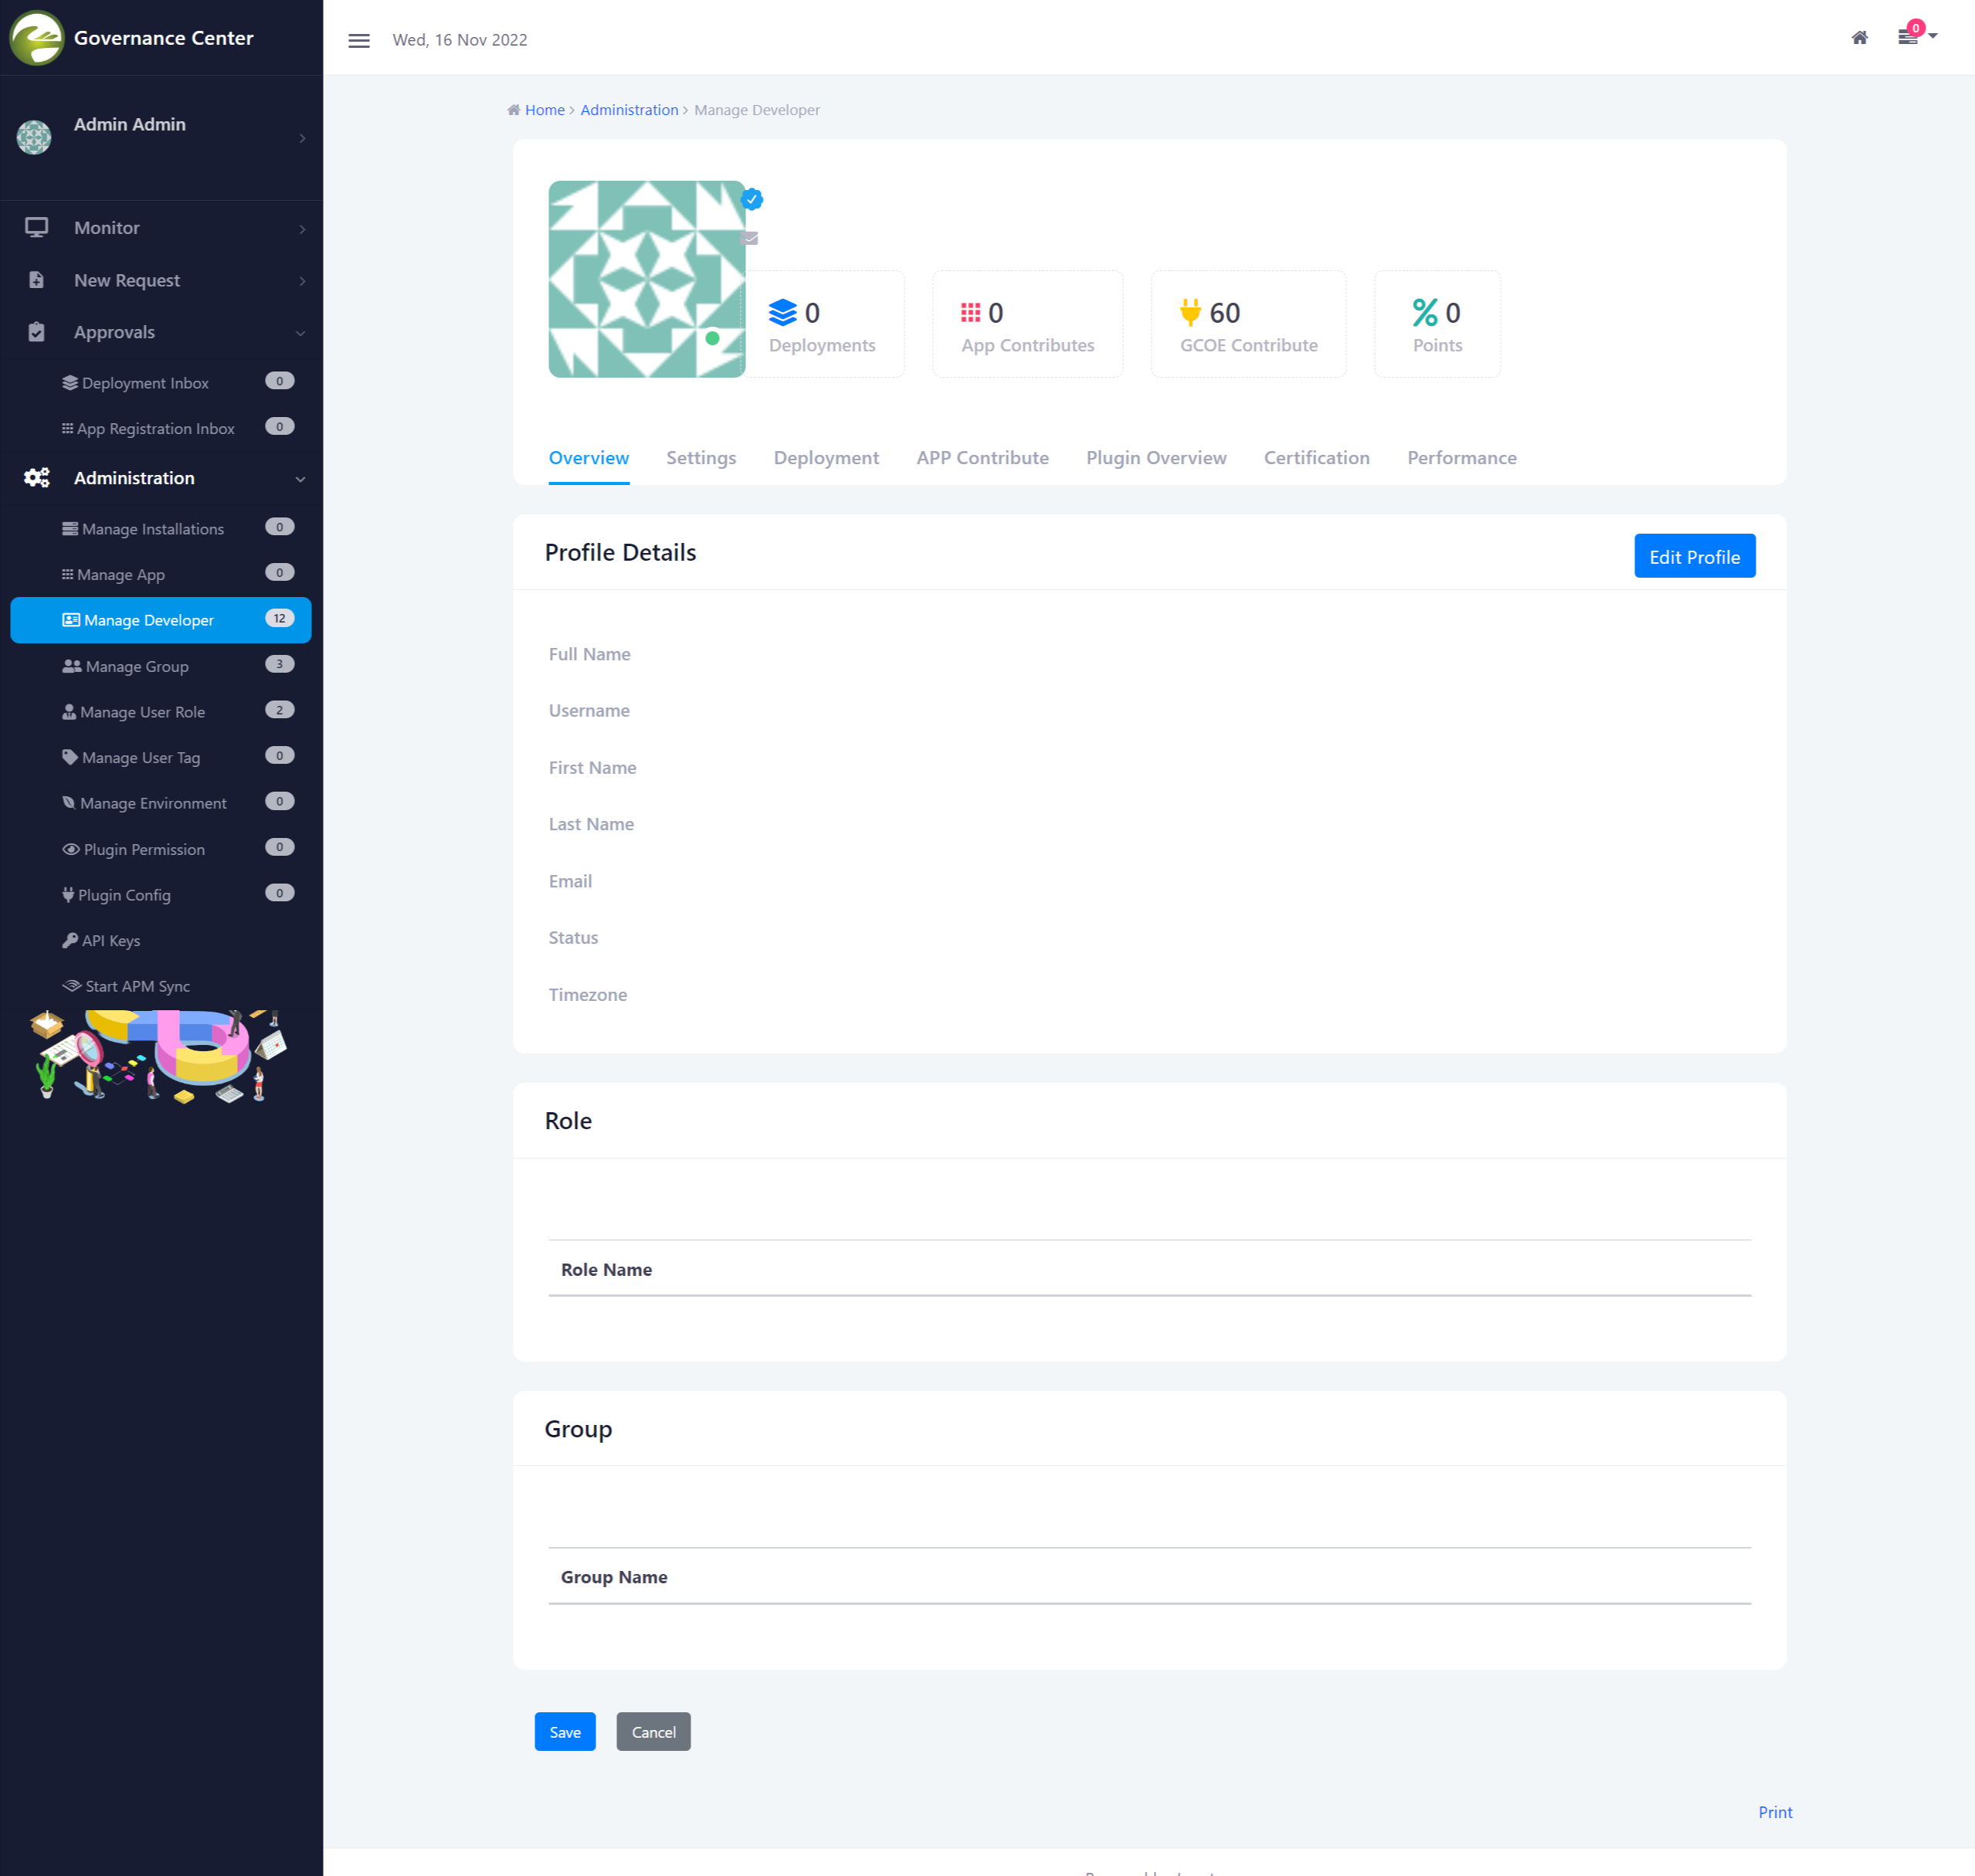Click the Edit Profile button
1975x1876 pixels.
[1694, 556]
